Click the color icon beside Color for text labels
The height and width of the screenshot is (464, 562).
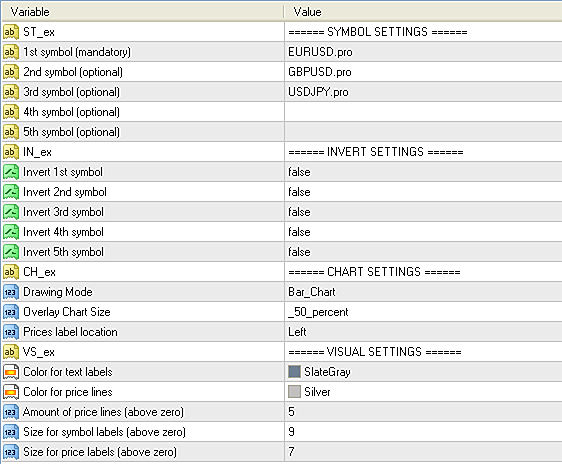point(11,372)
